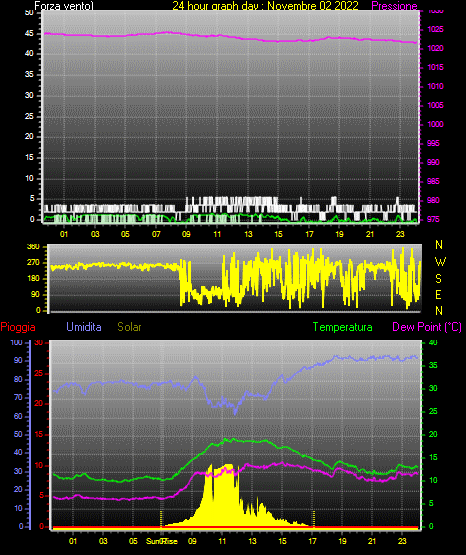Click the 'Solar' legend label

130,327
